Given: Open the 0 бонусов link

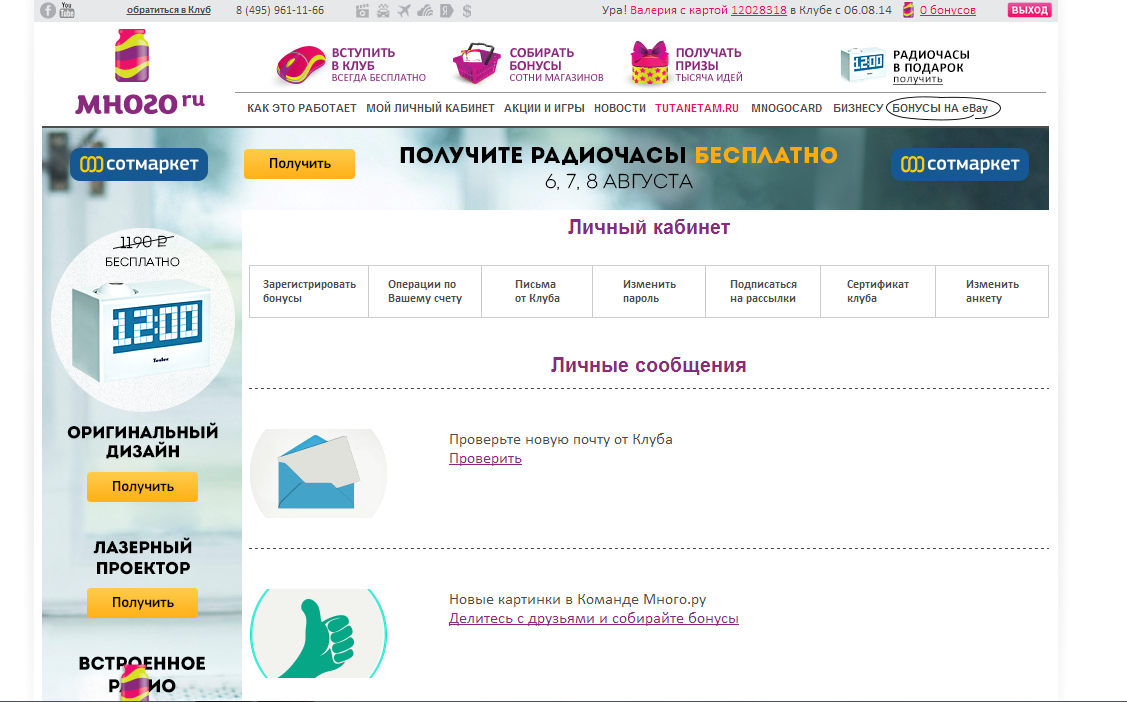Looking at the screenshot, I should [947, 10].
